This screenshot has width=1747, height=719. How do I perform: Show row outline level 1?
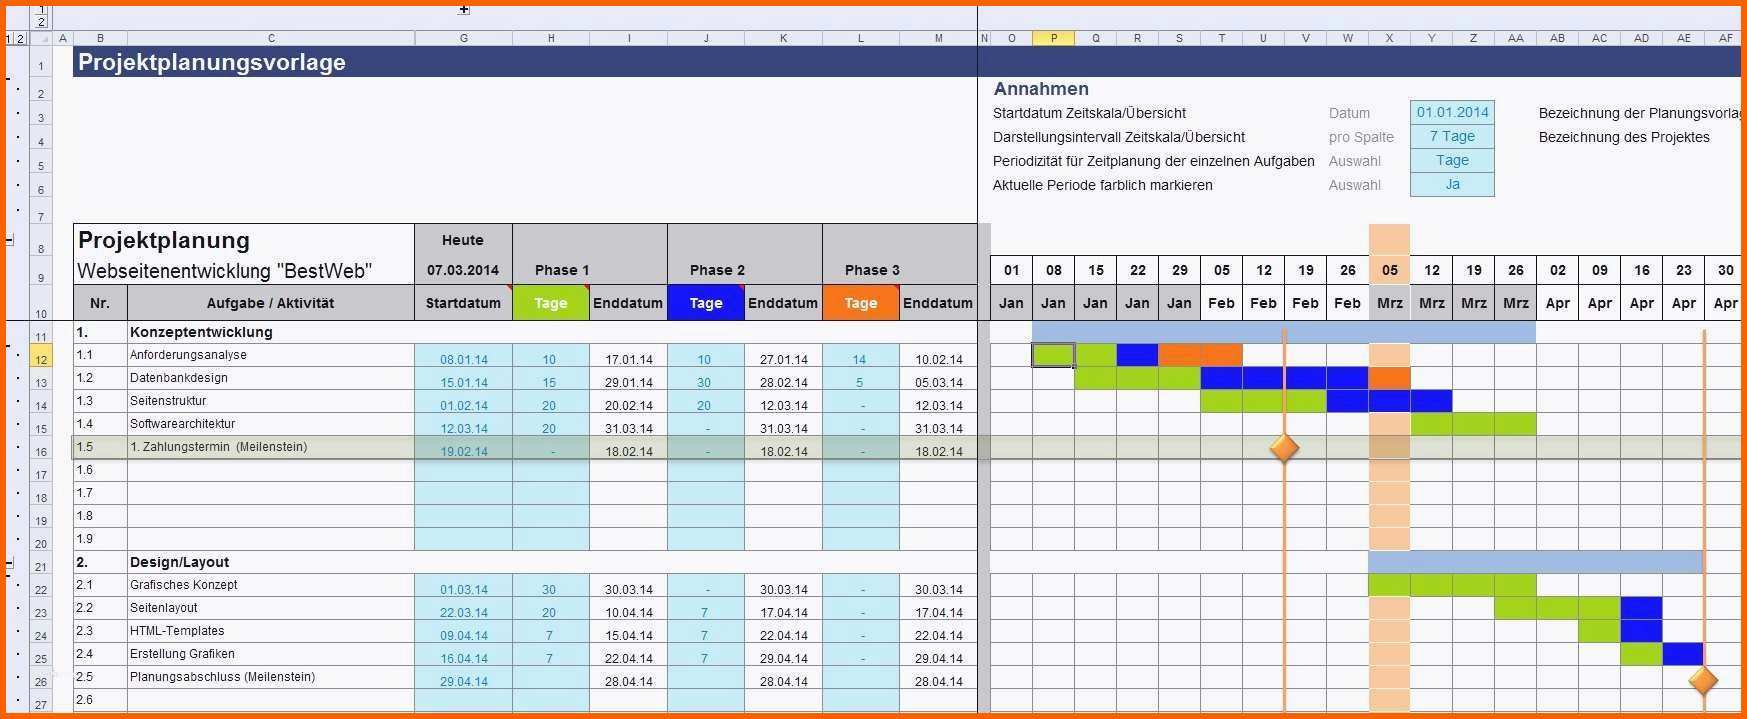[9, 38]
